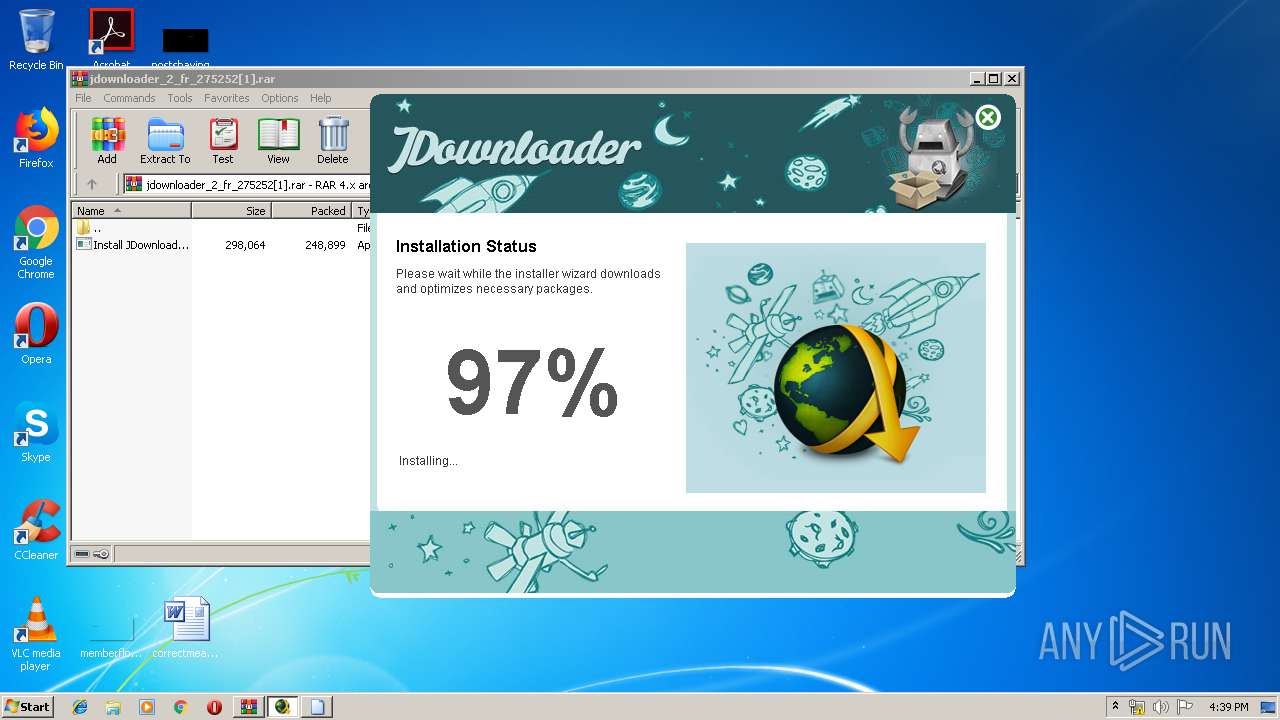Screen dimensions: 1280x720
Task: Open the memberflo... desktop file
Action: click(x=111, y=634)
